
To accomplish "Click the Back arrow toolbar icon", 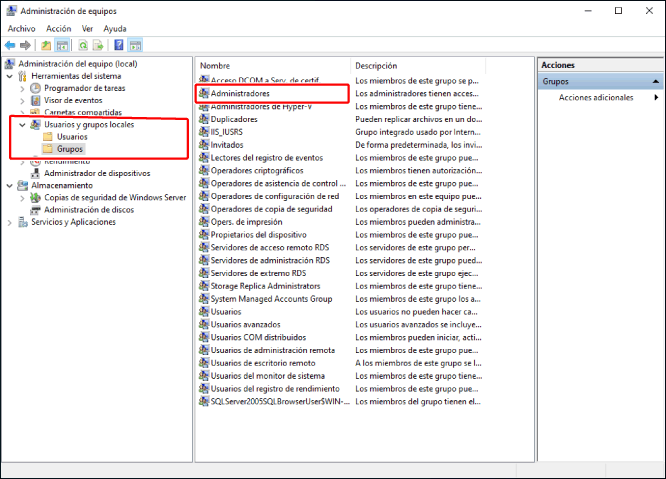I will [11, 45].
